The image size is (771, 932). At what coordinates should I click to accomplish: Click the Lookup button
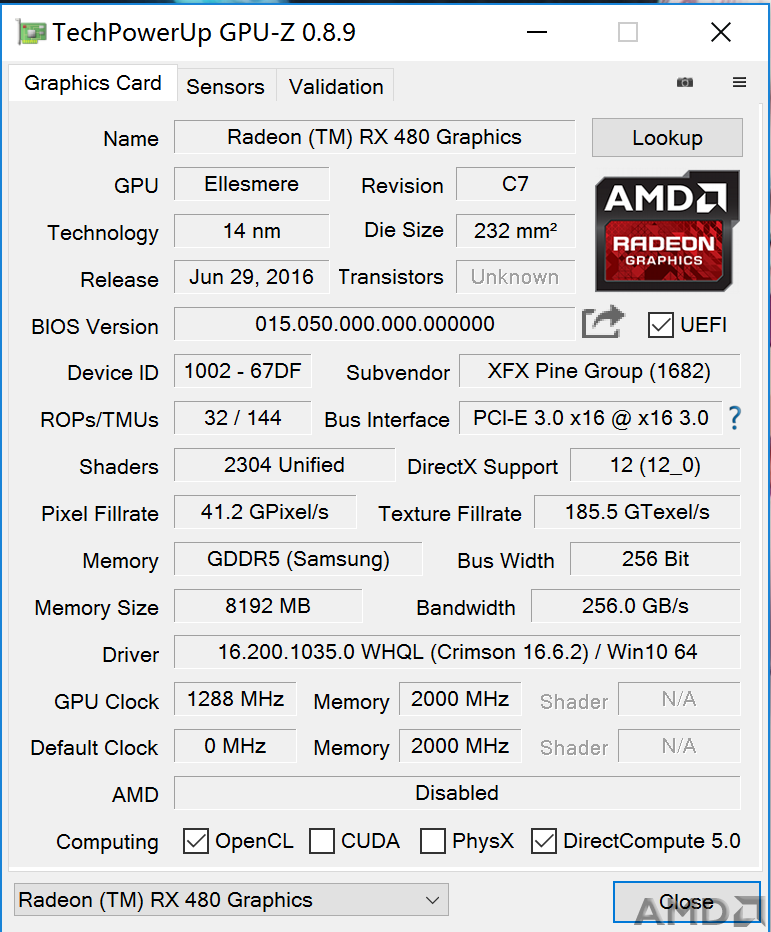pos(667,138)
